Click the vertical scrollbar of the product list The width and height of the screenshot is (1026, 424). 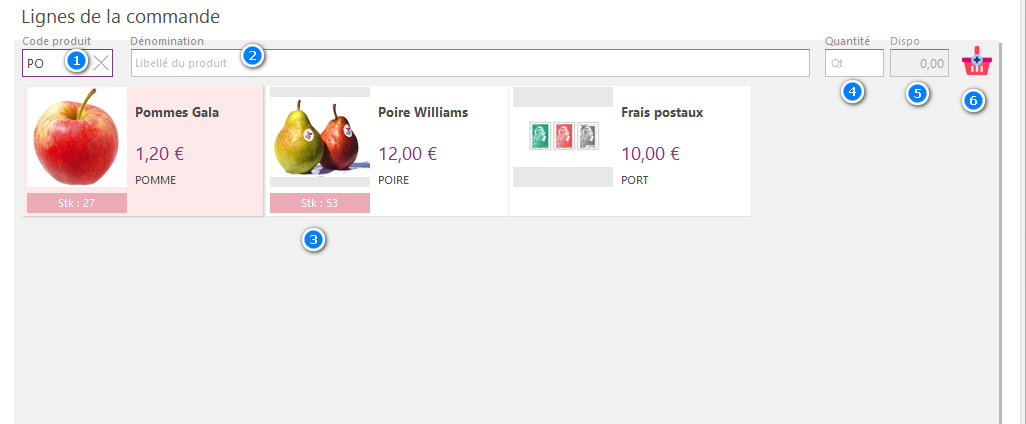[1001, 250]
